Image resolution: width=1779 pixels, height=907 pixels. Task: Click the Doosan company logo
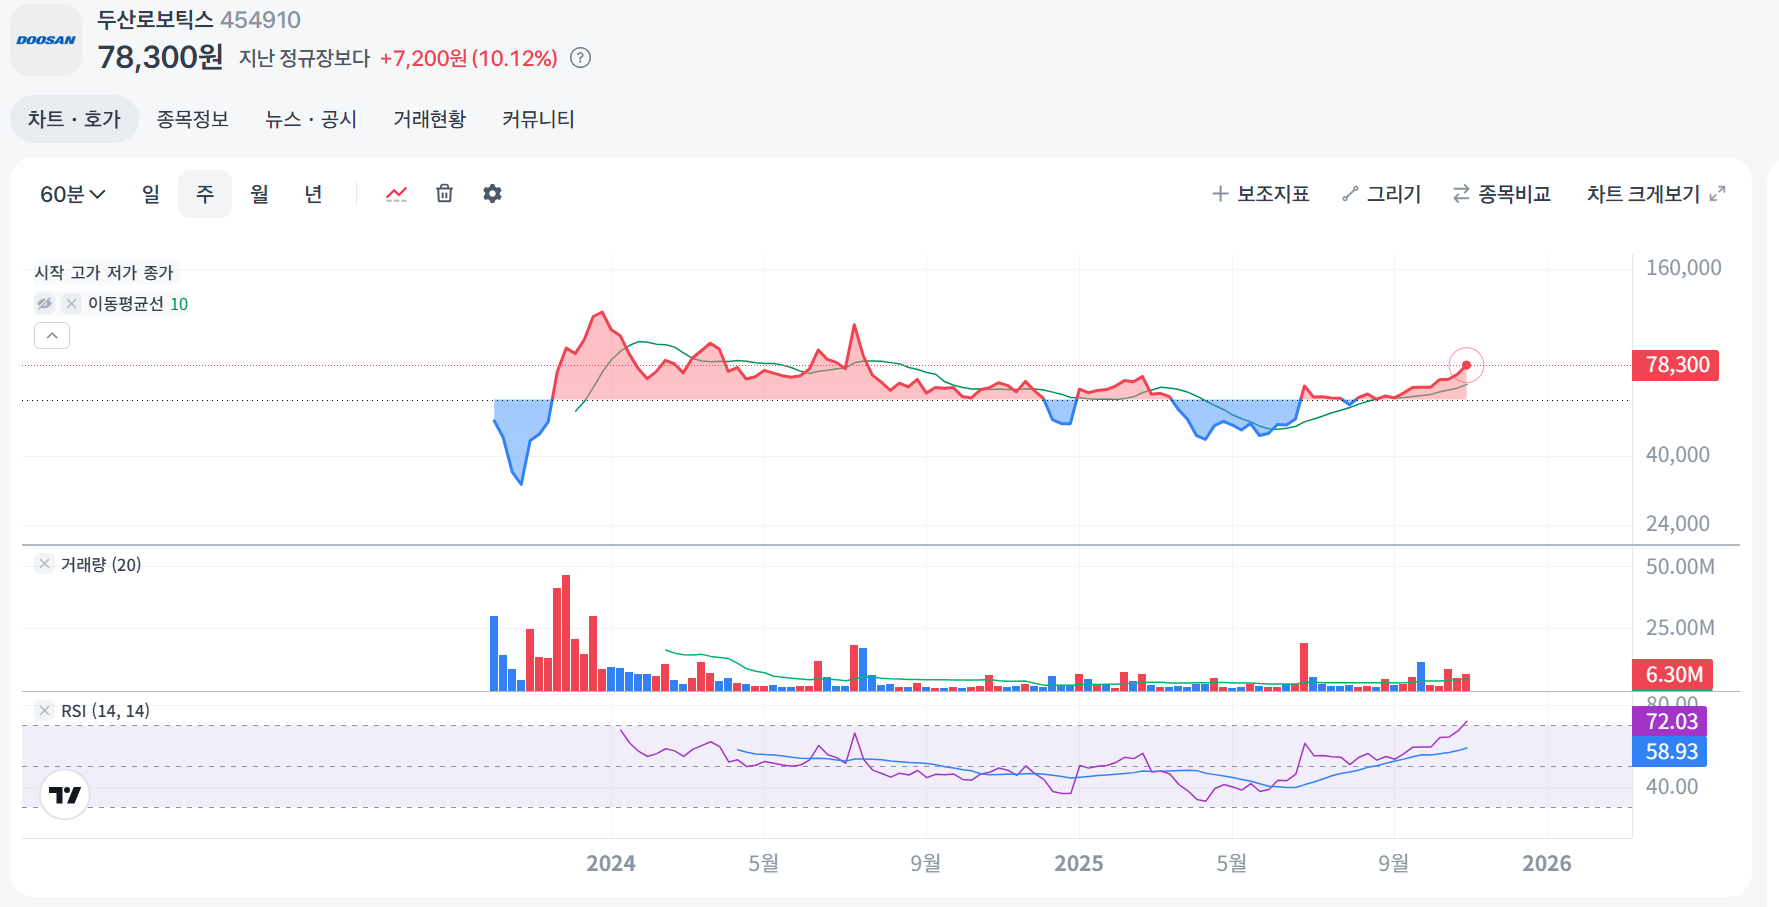[46, 40]
